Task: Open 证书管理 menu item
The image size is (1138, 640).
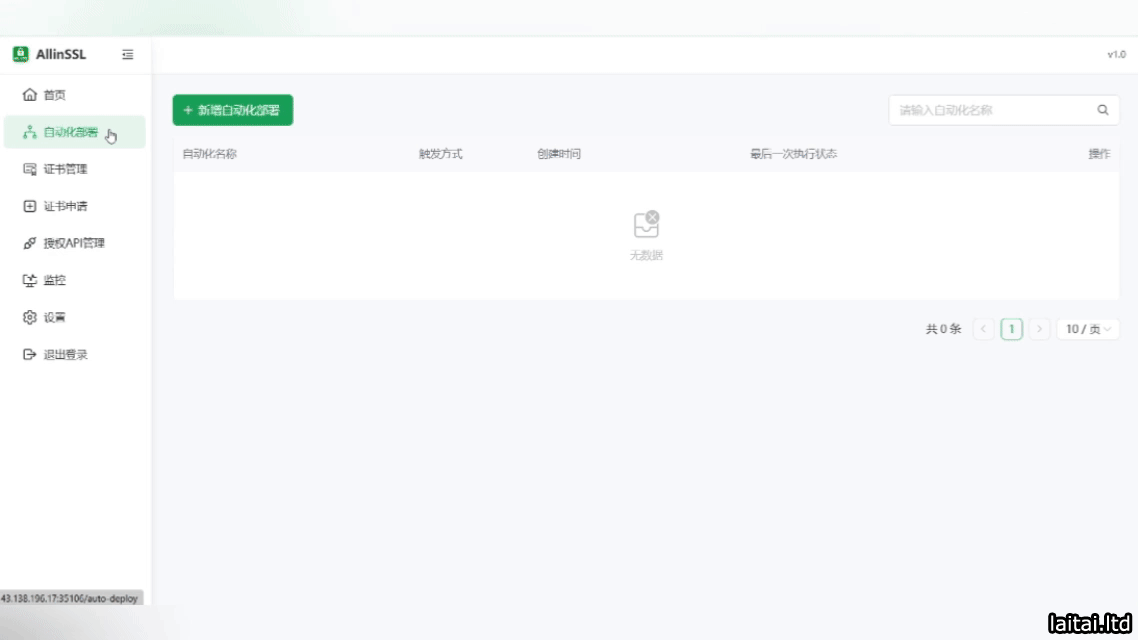Action: pos(65,169)
